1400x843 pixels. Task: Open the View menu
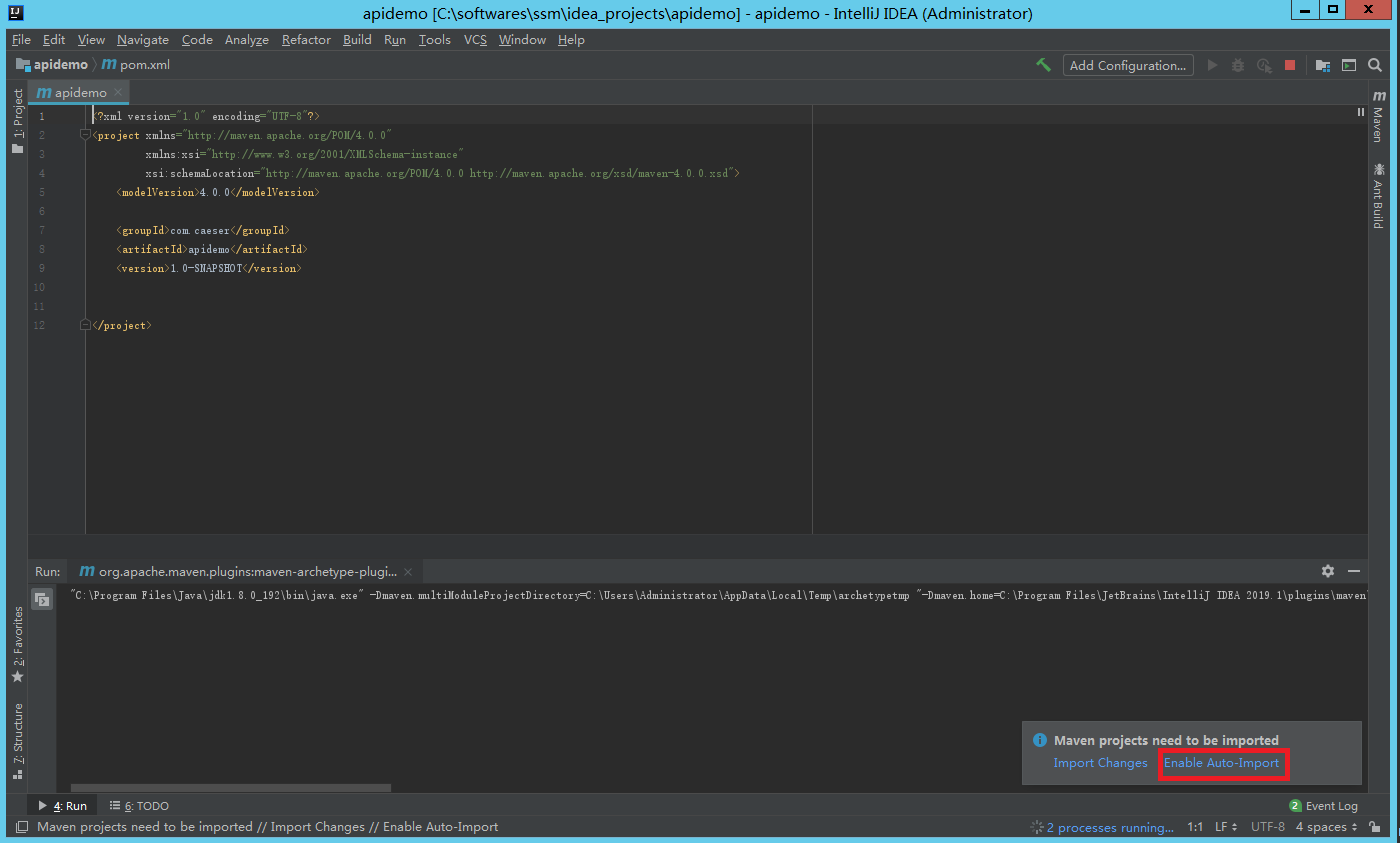91,40
